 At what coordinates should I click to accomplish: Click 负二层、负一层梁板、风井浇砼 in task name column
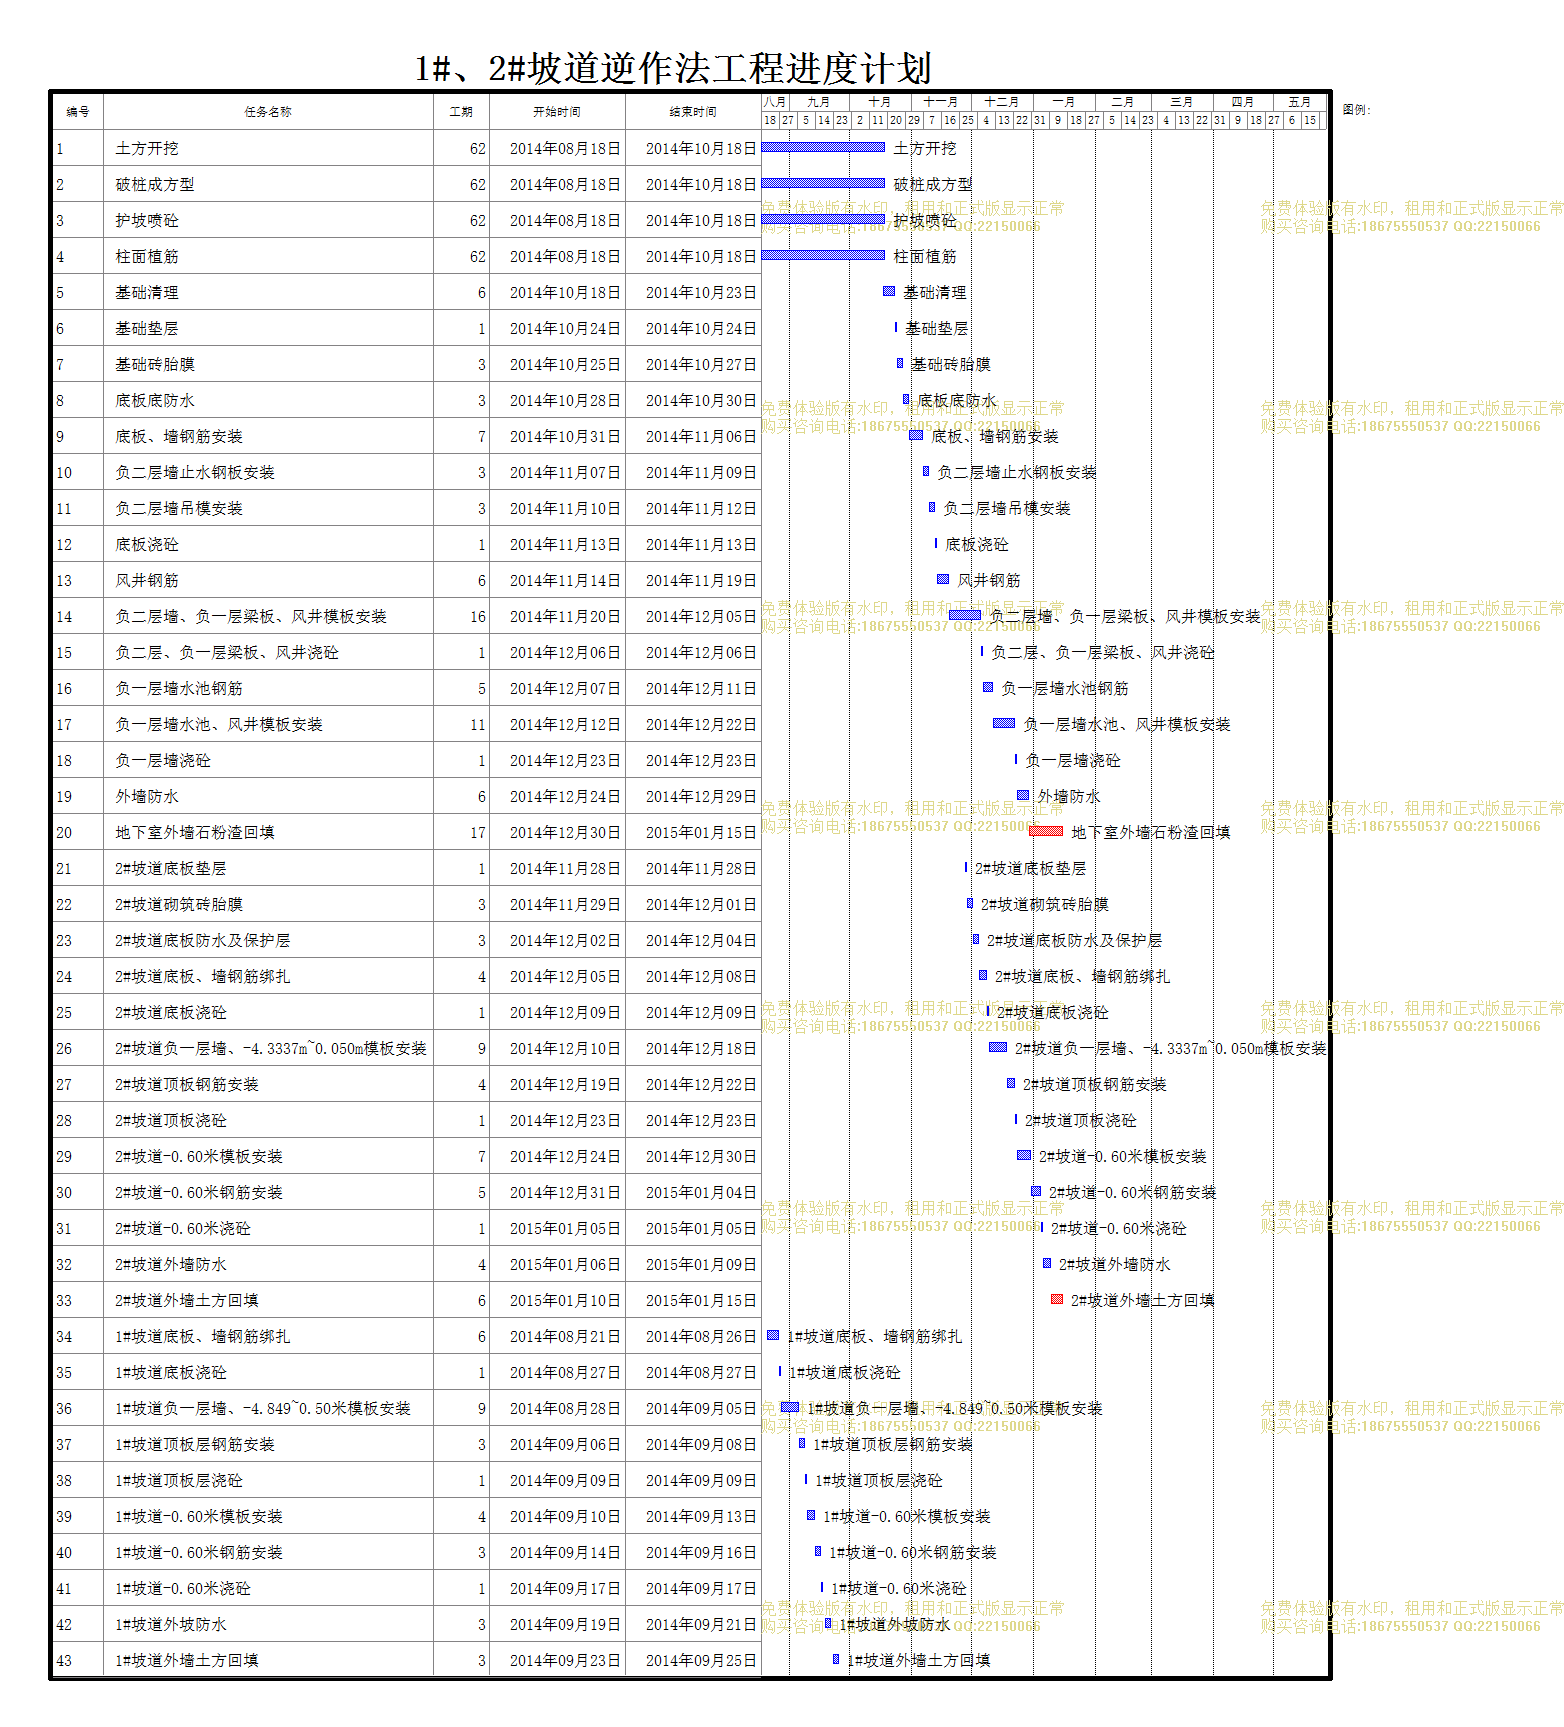pyautogui.click(x=227, y=652)
